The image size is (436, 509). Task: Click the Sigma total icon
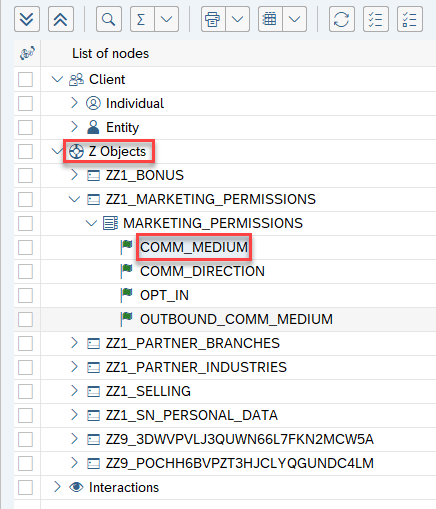click(142, 19)
